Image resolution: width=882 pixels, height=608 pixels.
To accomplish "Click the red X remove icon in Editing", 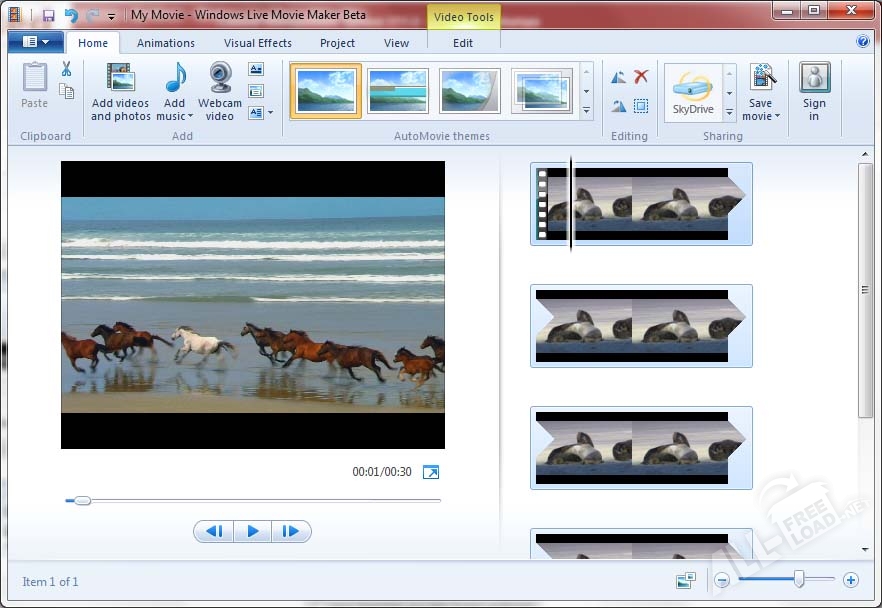I will coord(641,77).
